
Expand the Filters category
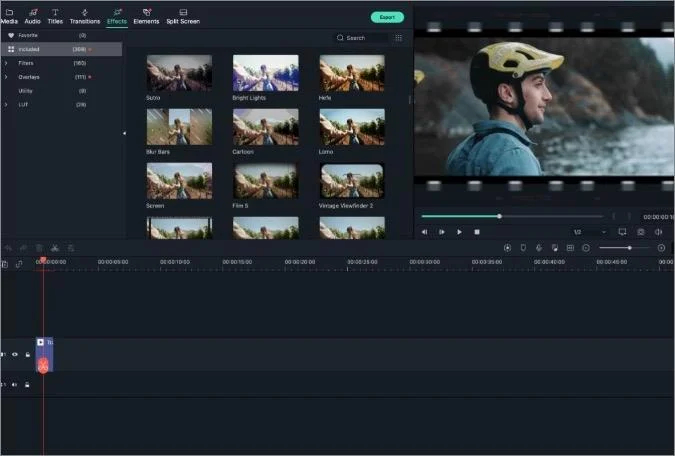point(6,63)
